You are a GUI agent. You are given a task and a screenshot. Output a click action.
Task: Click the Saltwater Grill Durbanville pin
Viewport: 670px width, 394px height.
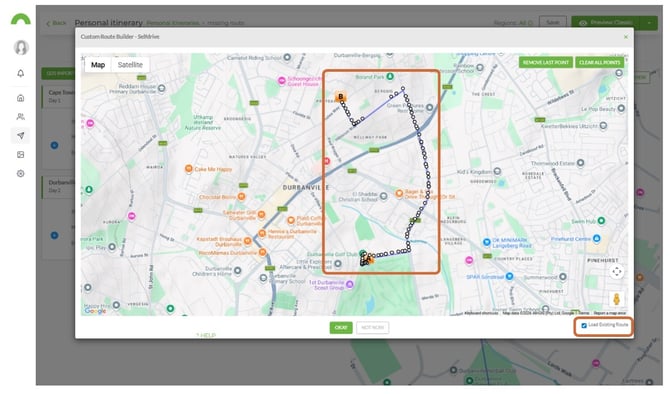(261, 215)
